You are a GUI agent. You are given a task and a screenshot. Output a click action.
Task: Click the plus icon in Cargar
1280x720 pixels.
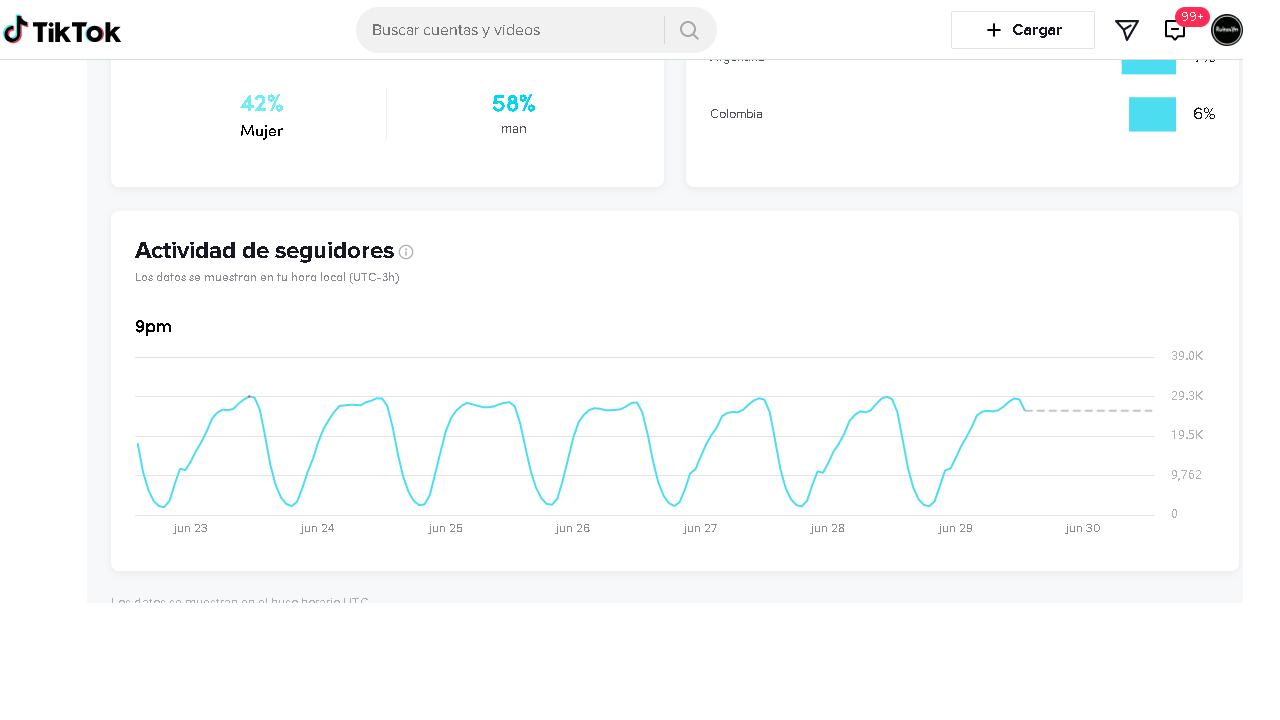[x=993, y=30]
